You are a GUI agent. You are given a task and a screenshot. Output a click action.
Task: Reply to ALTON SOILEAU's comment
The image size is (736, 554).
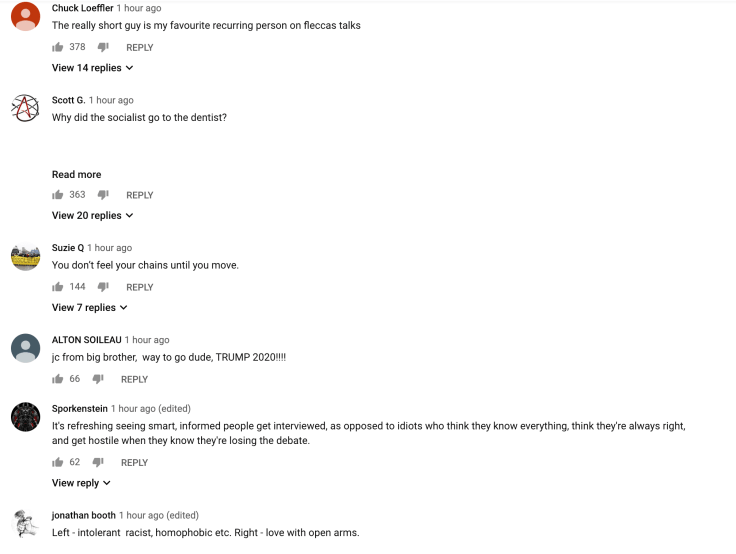134,379
